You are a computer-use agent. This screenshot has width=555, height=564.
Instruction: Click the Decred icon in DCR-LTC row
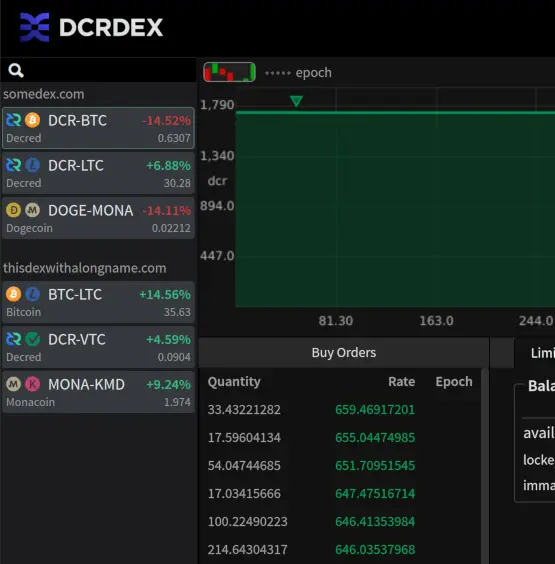(x=13, y=165)
